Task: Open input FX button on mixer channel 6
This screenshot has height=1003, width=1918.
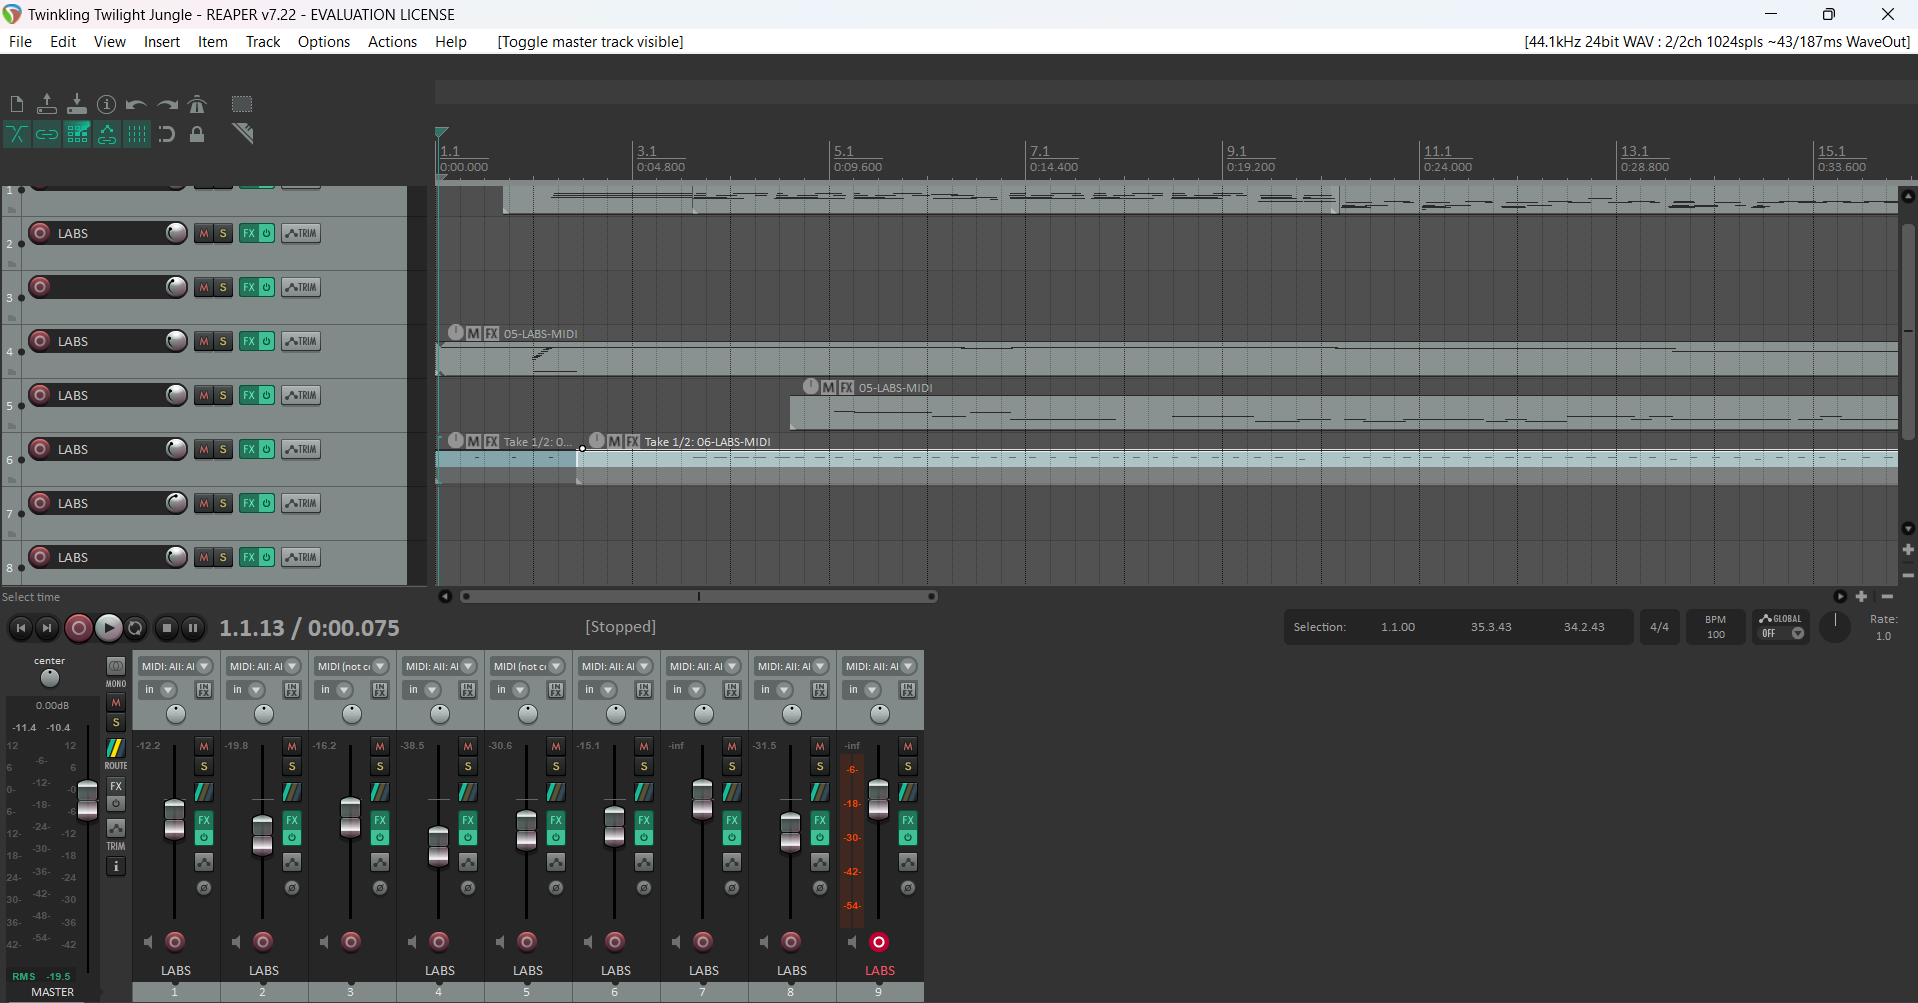Action: [x=644, y=690]
